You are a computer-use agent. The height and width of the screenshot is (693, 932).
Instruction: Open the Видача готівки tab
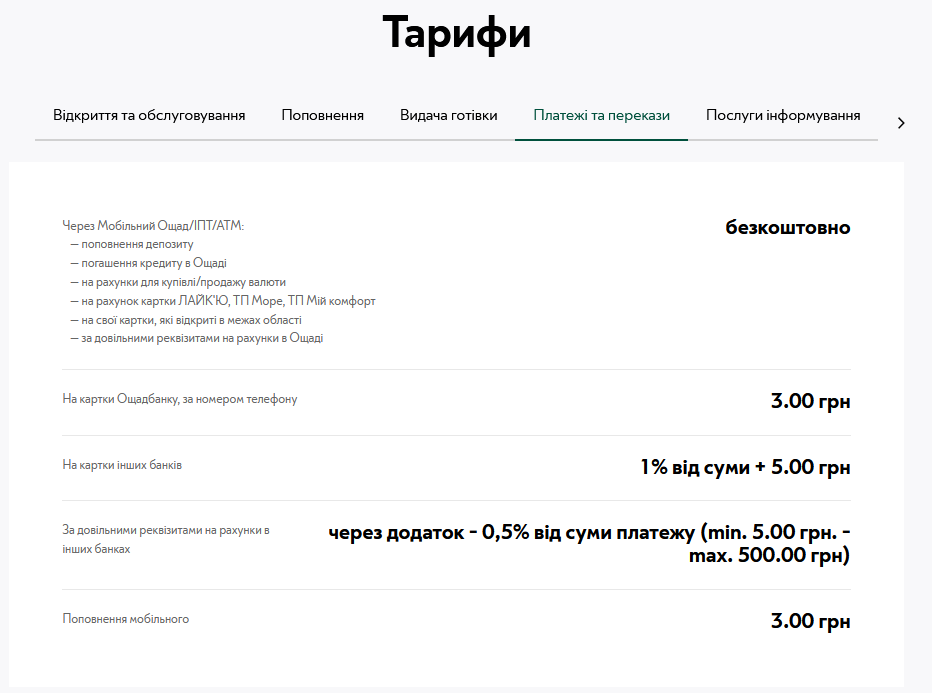coord(448,115)
